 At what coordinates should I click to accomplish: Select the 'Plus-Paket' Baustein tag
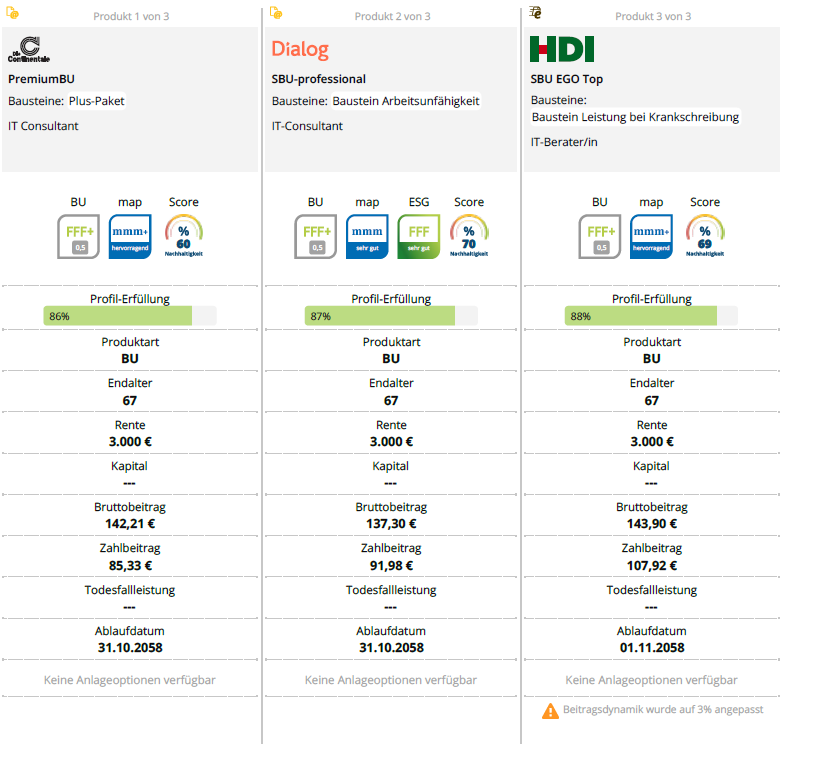(x=97, y=101)
